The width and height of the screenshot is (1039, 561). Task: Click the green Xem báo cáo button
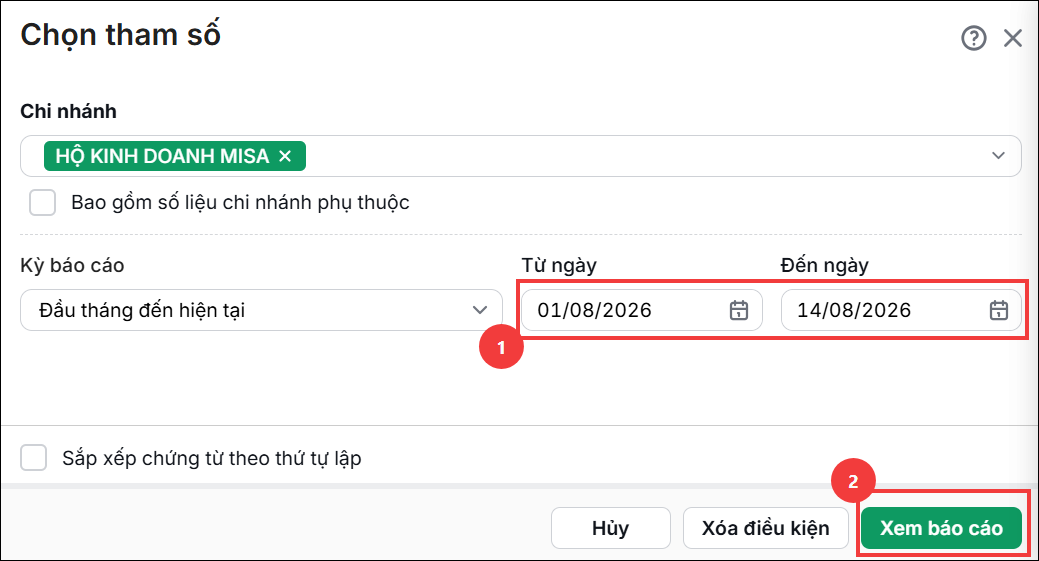point(941,528)
